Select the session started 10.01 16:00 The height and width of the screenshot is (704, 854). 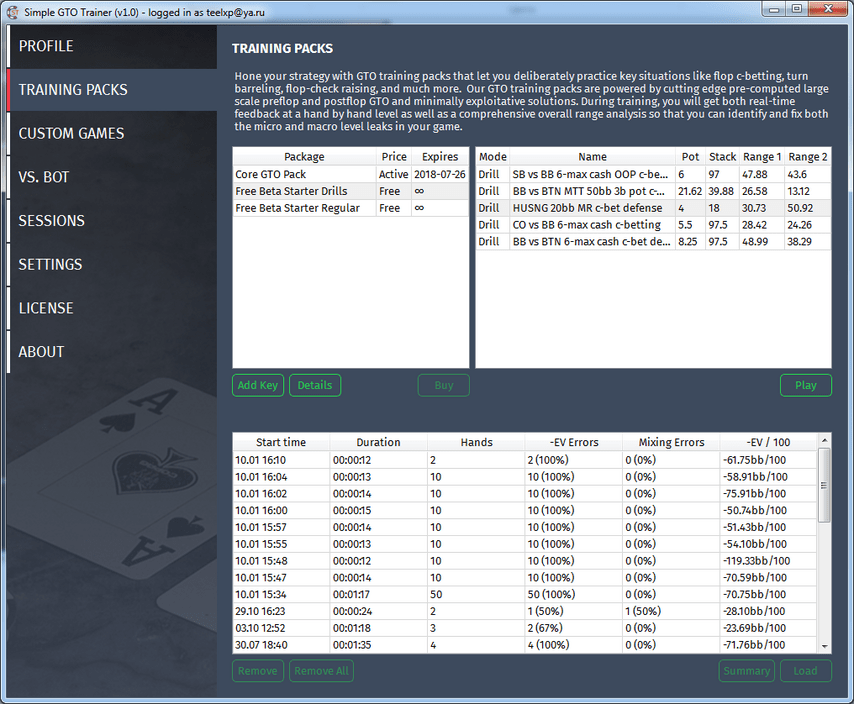[525, 511]
